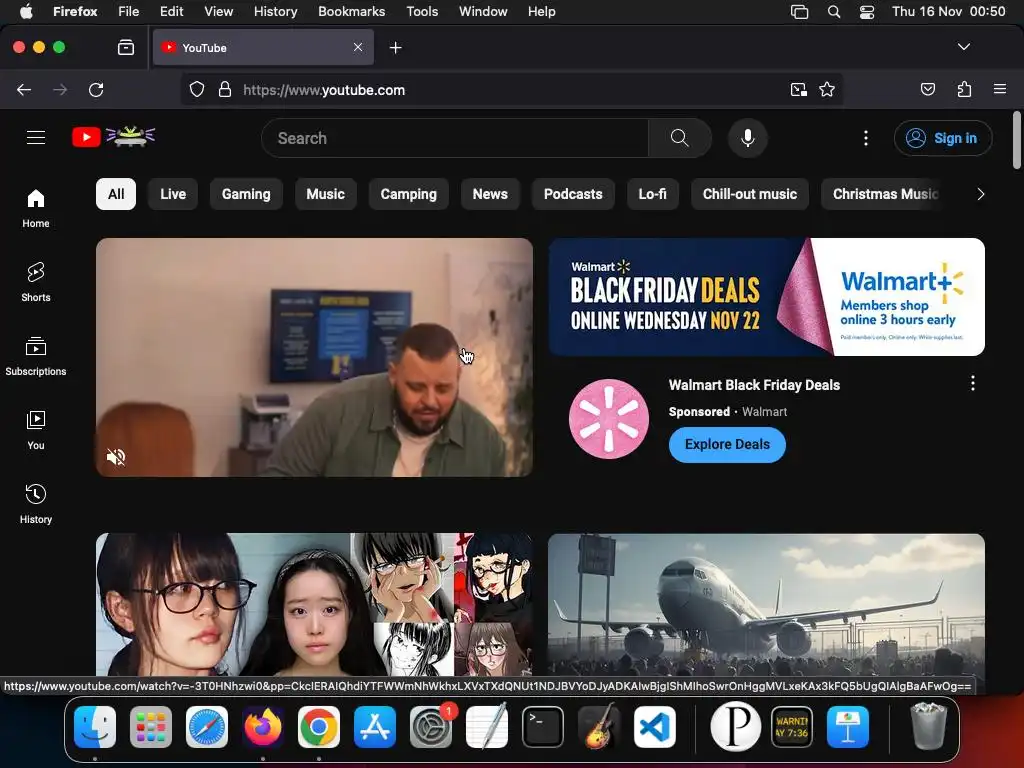
Task: Open macOS Control Center icon
Action: coord(867,12)
